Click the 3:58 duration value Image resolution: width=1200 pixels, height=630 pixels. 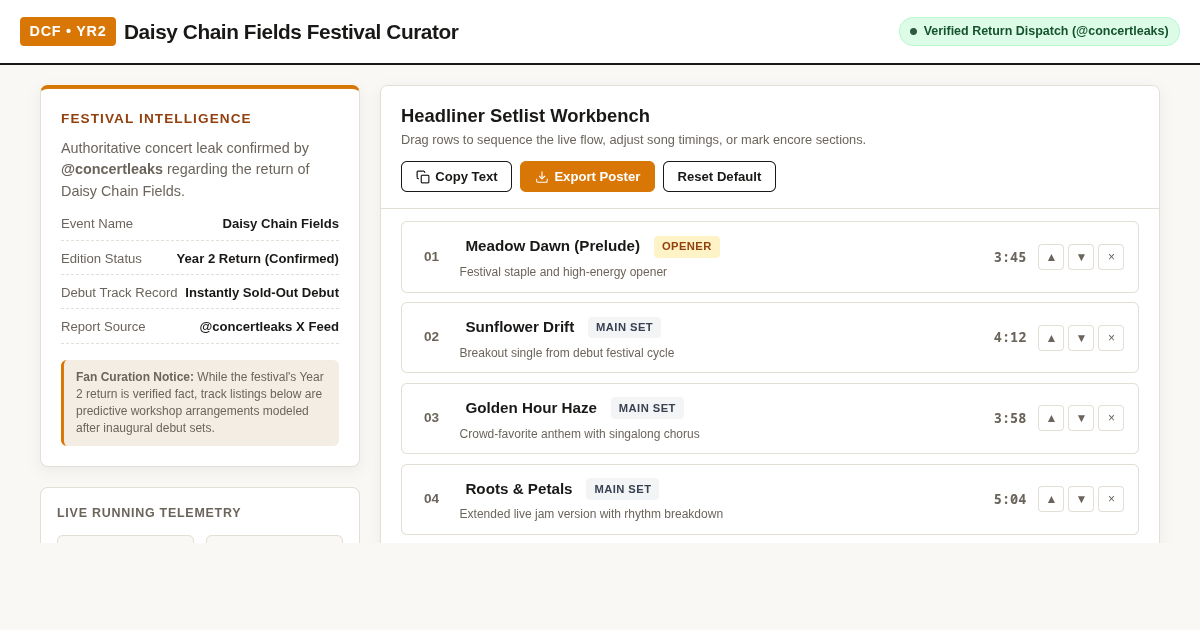pyautogui.click(x=1010, y=418)
